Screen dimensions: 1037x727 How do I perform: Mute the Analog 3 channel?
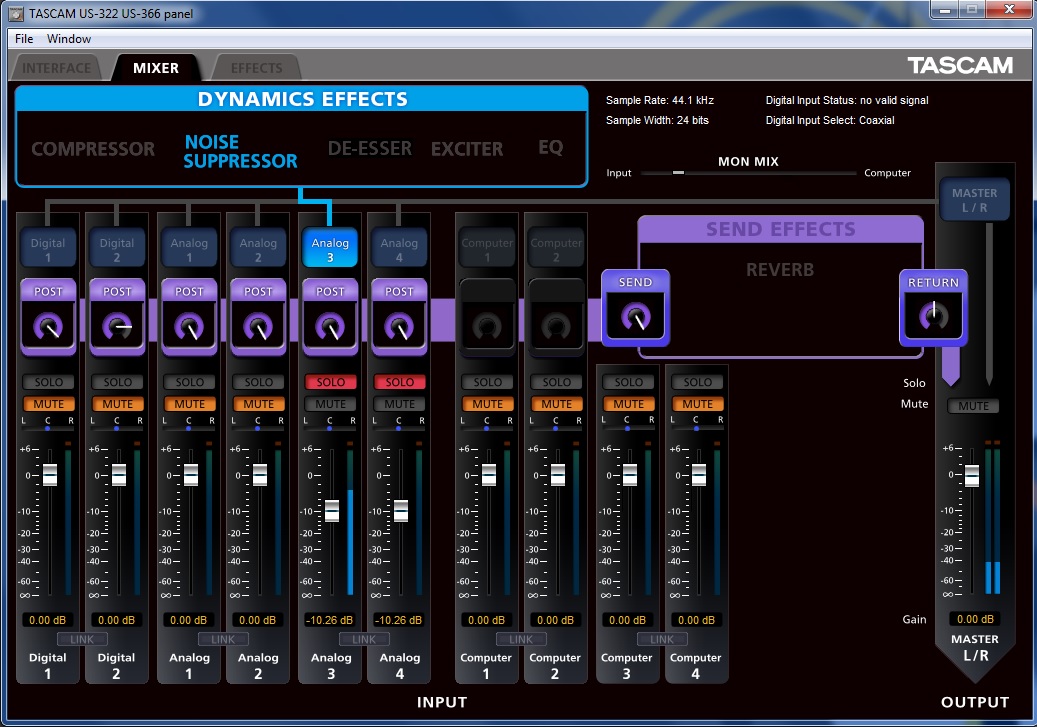click(331, 404)
